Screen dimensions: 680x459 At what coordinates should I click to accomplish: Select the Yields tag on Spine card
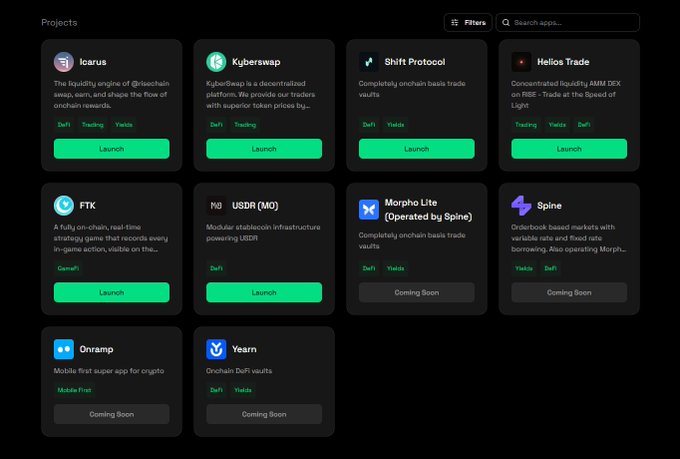pyautogui.click(x=524, y=269)
